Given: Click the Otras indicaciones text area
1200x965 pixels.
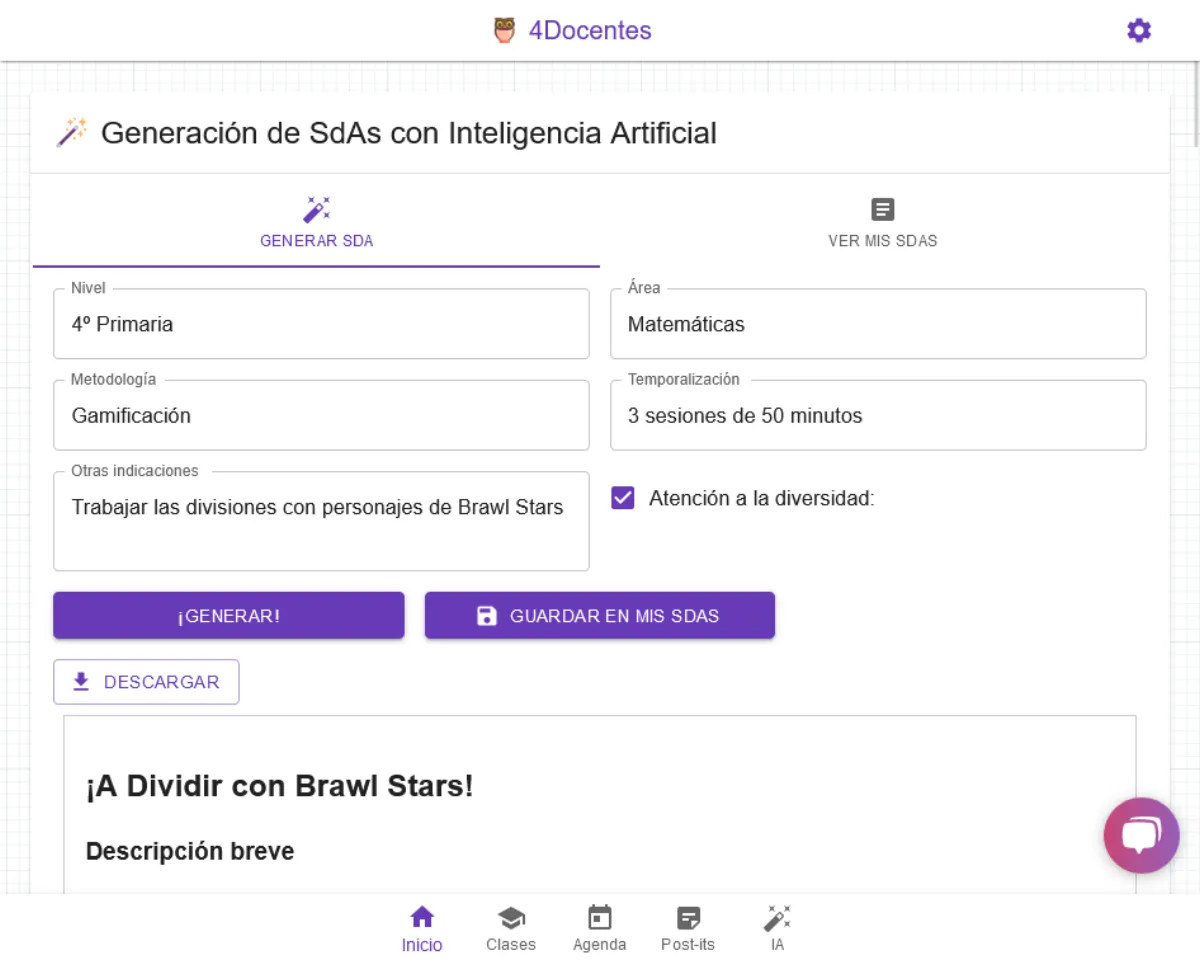Looking at the screenshot, I should 320,520.
